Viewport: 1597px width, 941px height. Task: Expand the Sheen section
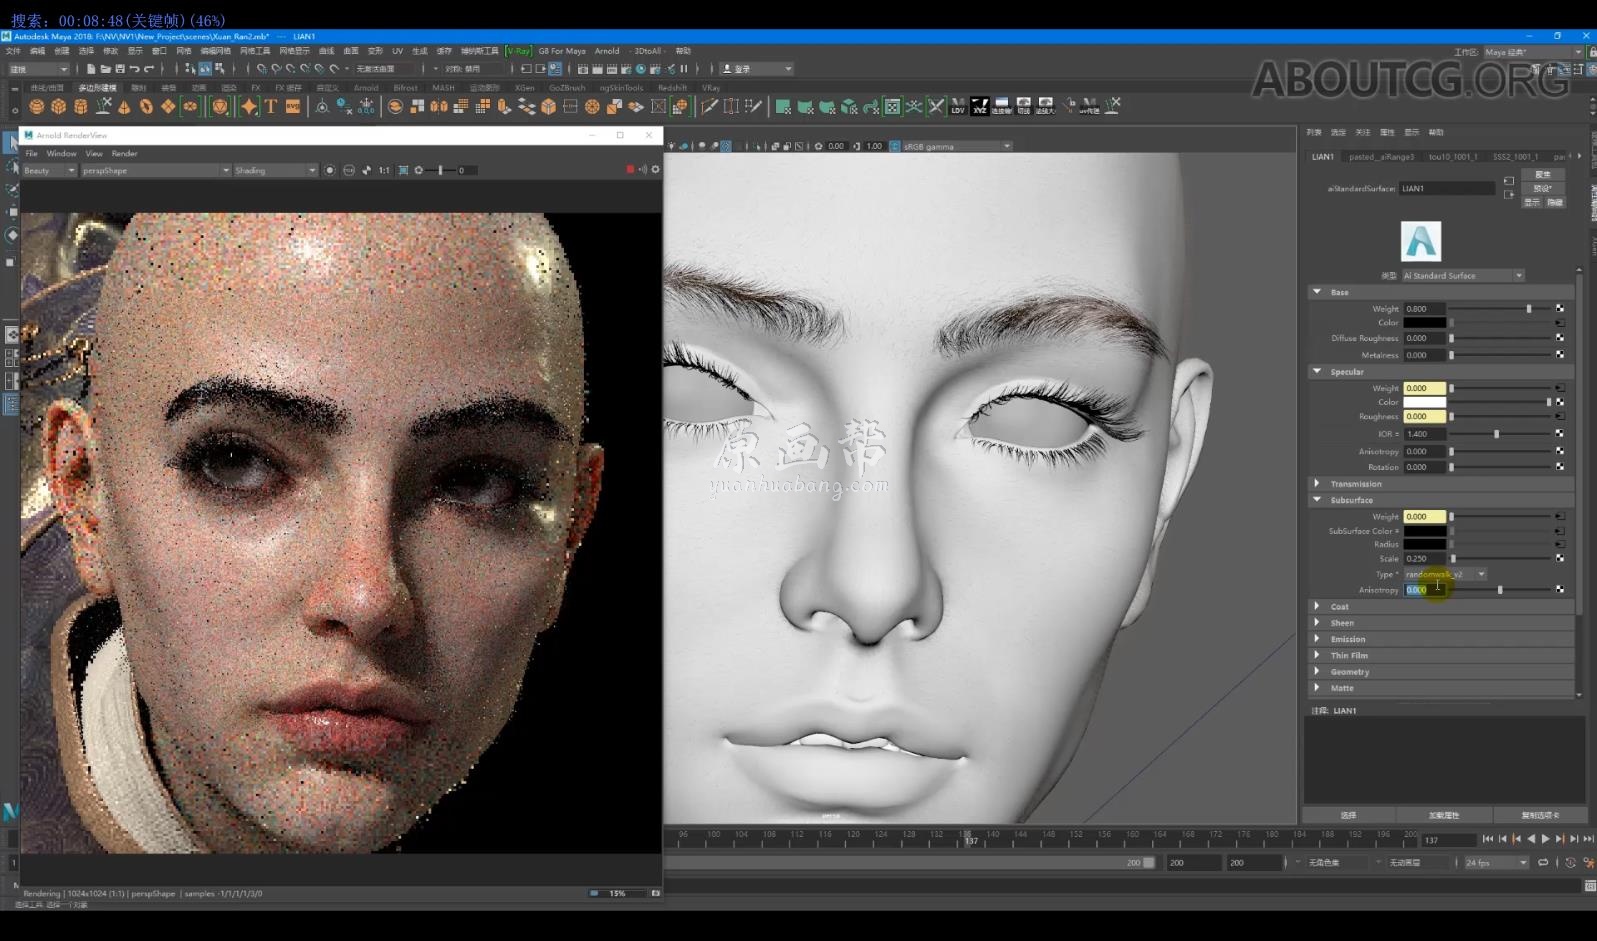pyautogui.click(x=1316, y=623)
